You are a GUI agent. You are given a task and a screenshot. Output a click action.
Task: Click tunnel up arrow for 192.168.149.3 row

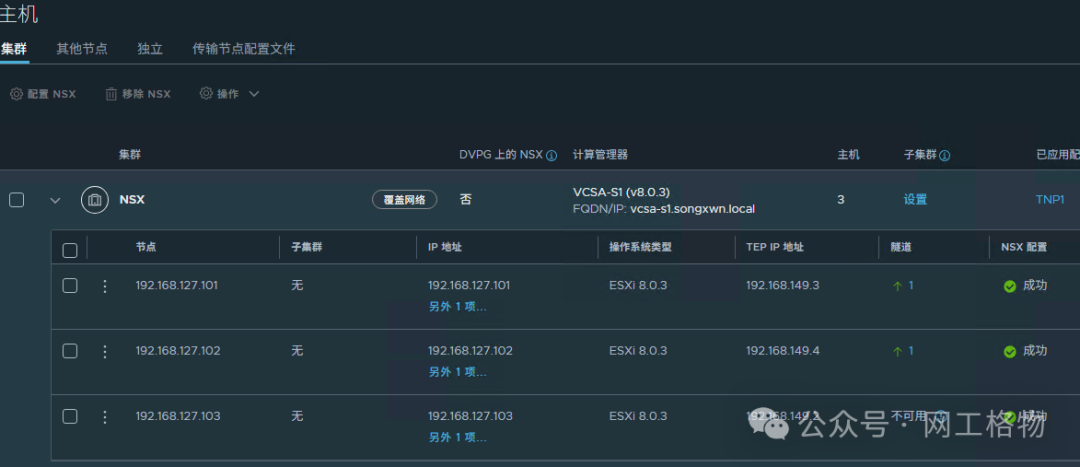(897, 286)
